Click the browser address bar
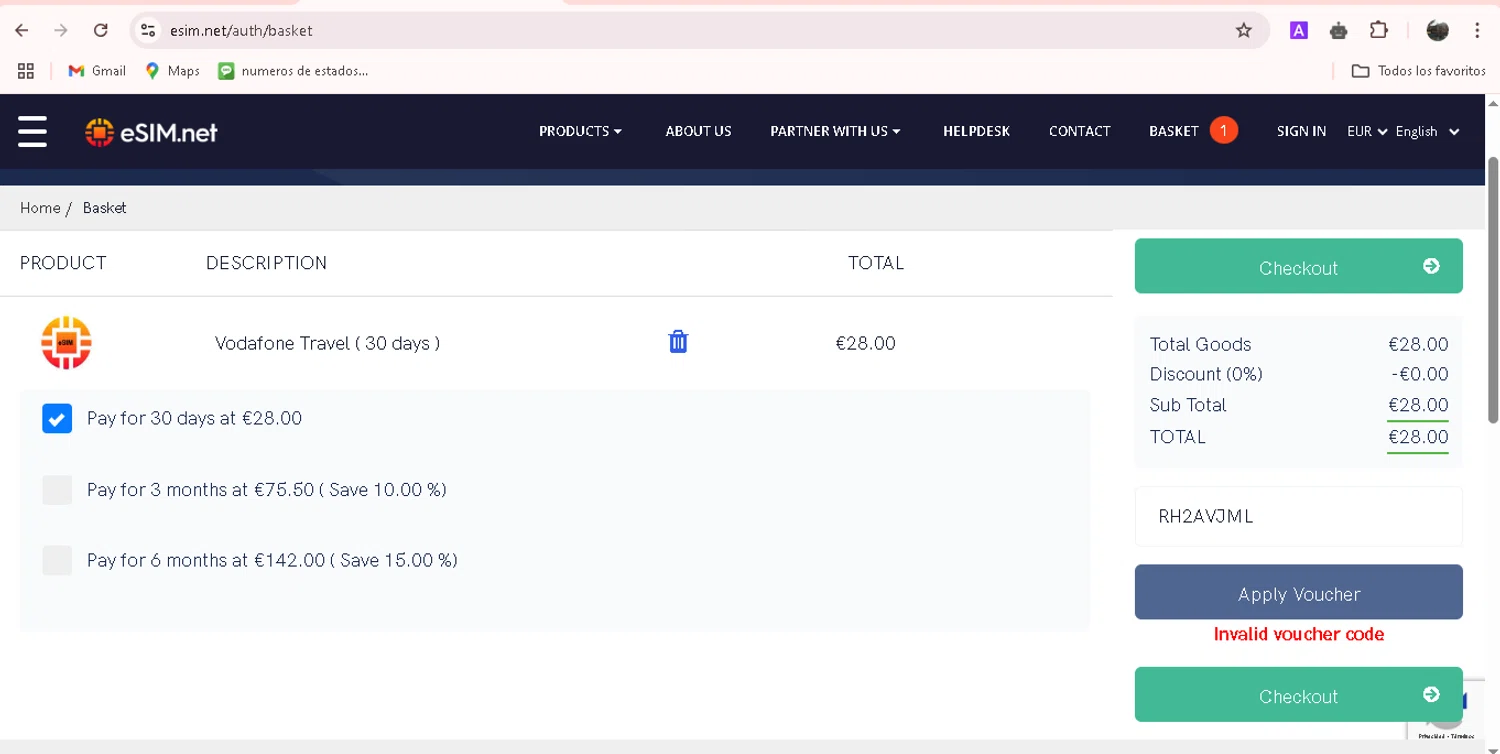Screen dimensions: 1500x754 click(x=700, y=30)
